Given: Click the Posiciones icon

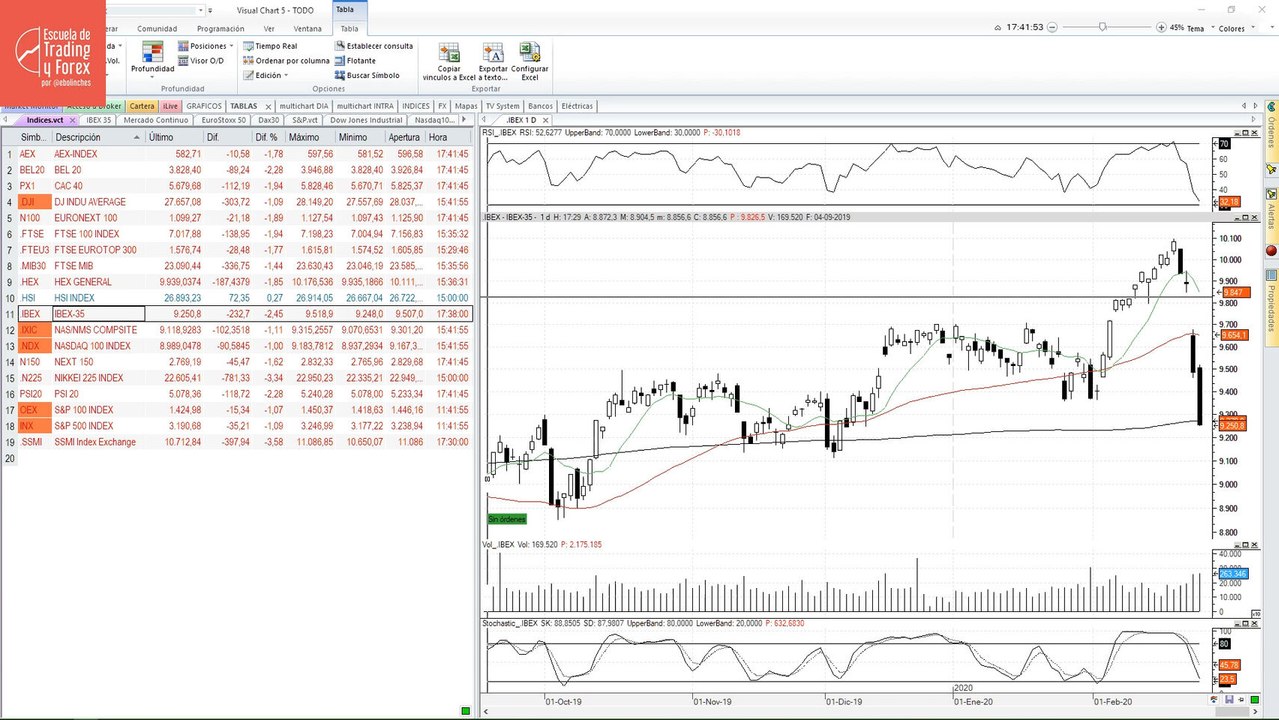Looking at the screenshot, I should coord(183,46).
